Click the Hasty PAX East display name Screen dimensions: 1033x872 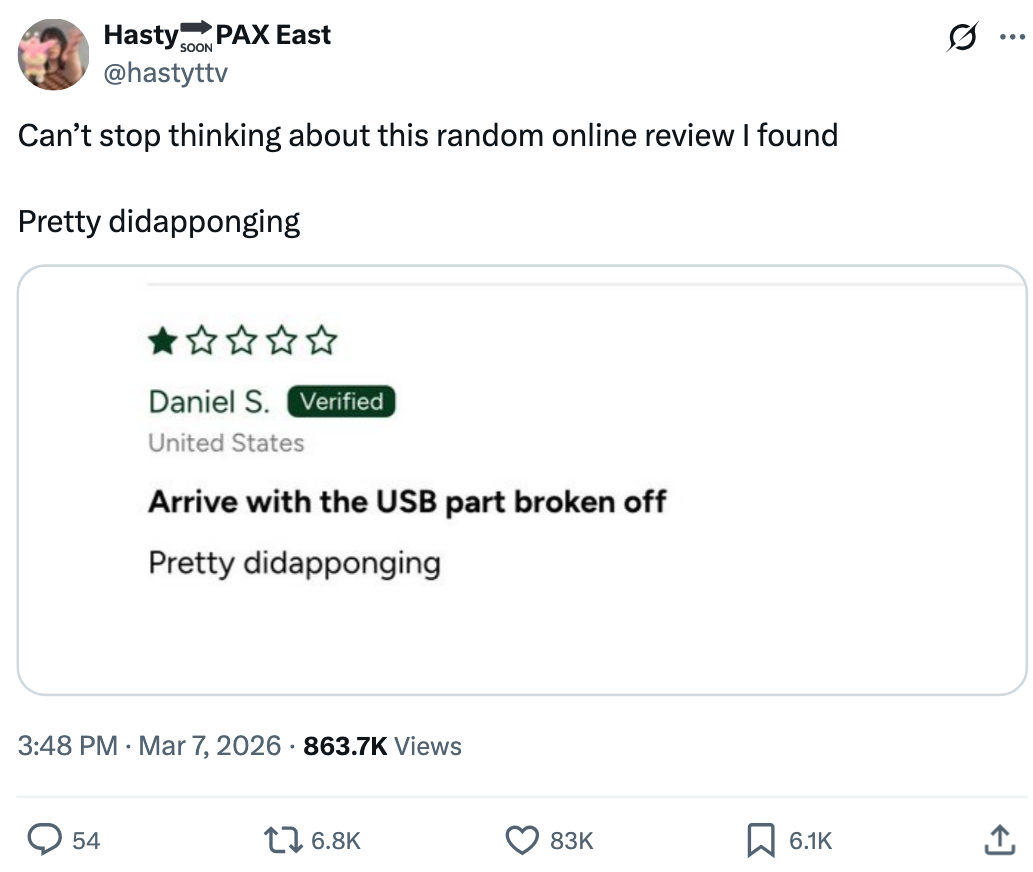pos(217,35)
